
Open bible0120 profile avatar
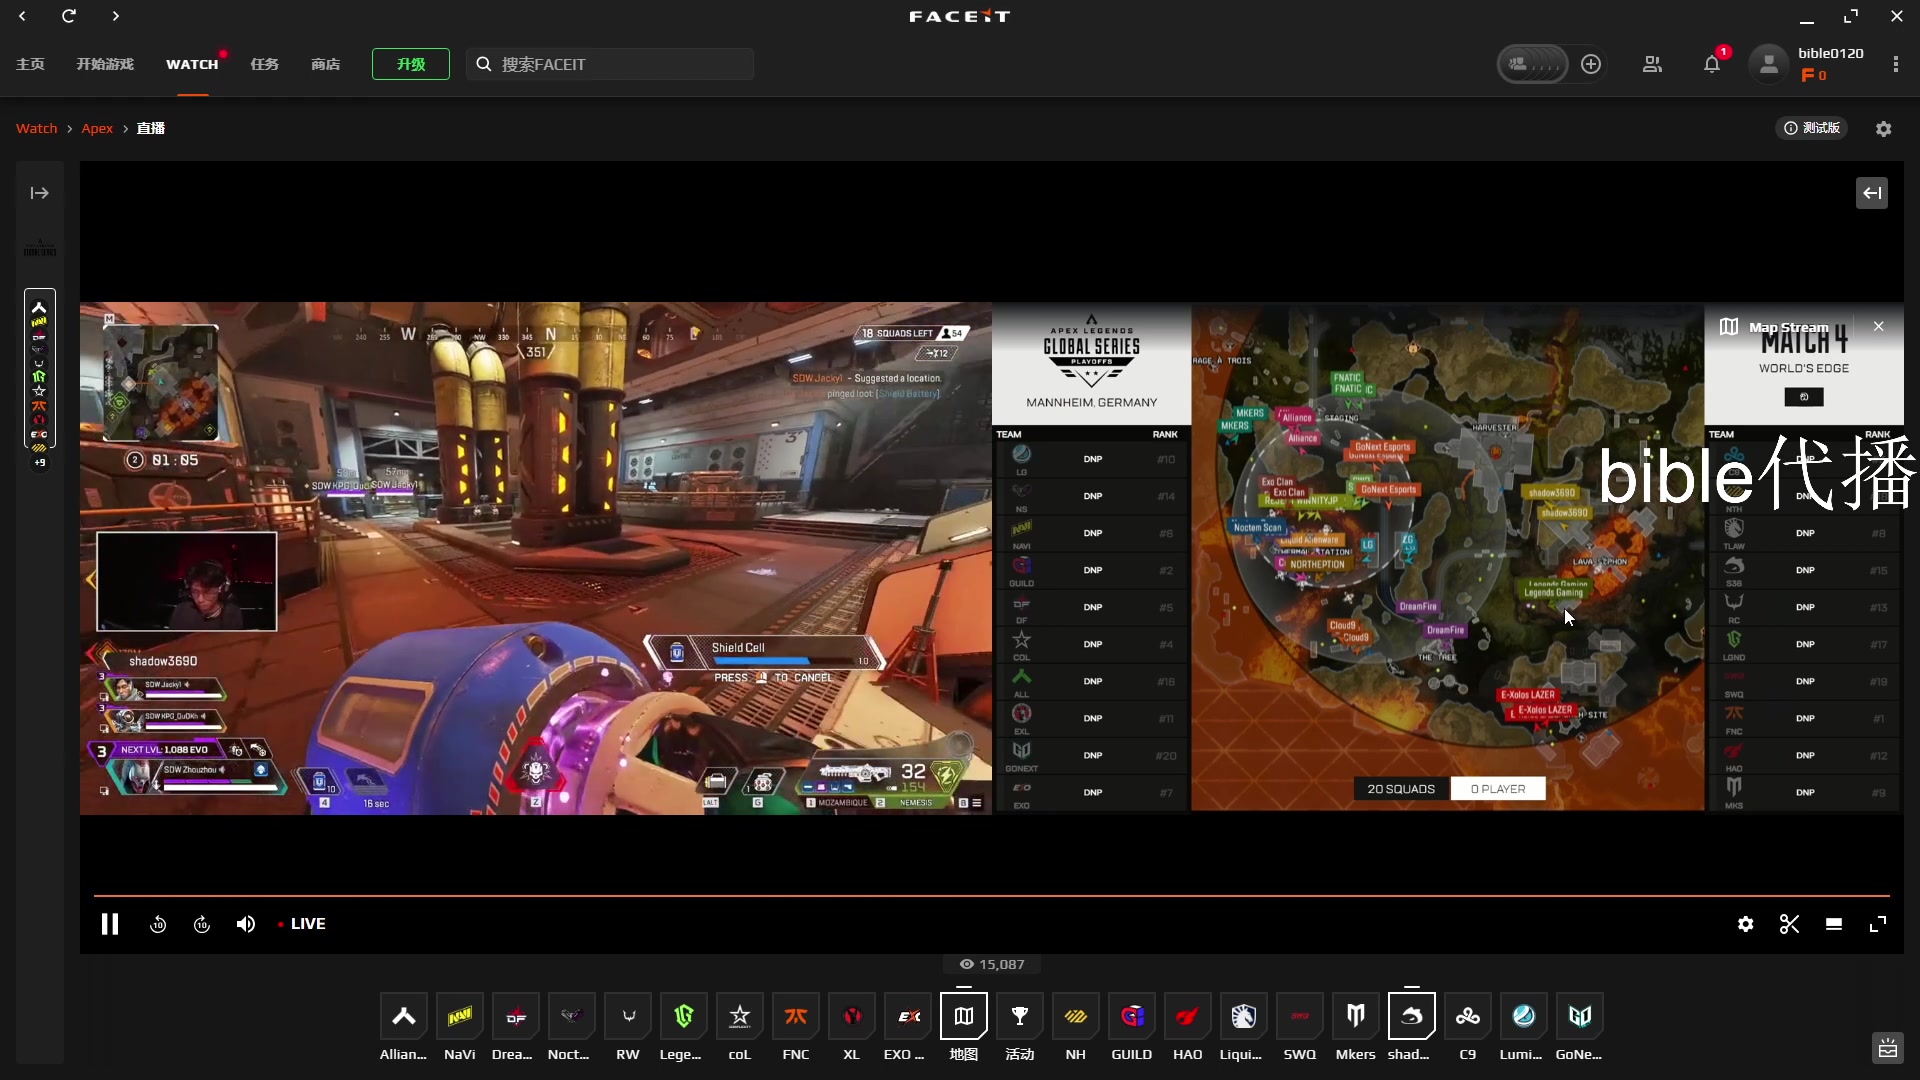[1768, 64]
